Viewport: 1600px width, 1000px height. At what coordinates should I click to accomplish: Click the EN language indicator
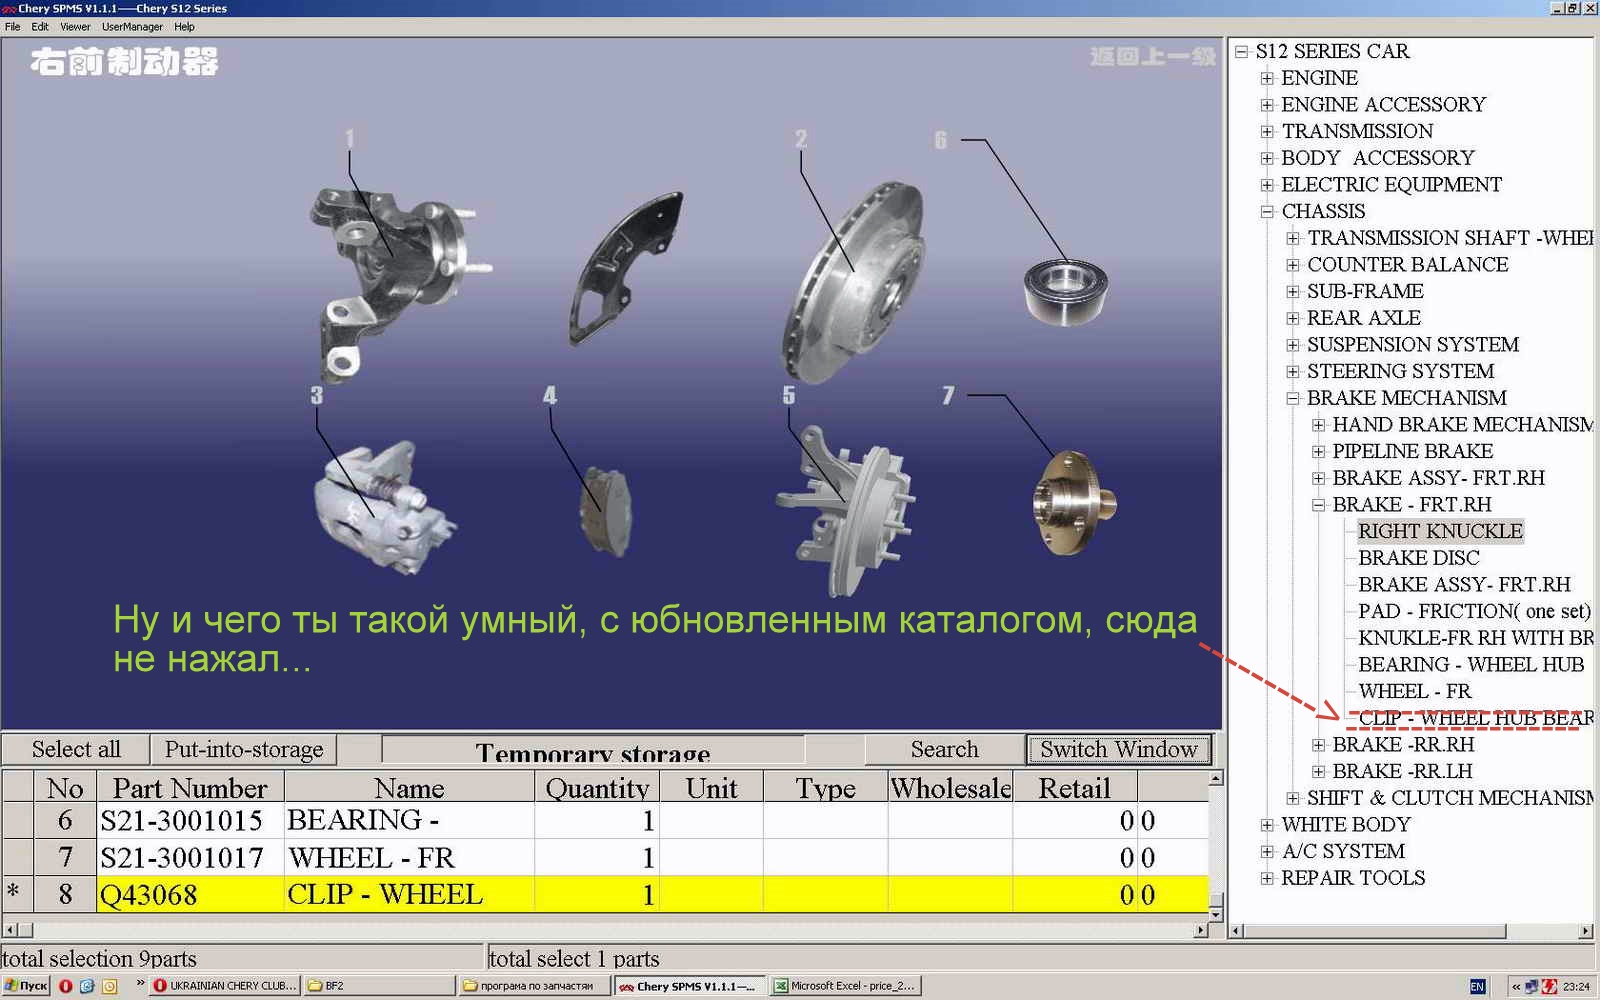[x=1477, y=987]
